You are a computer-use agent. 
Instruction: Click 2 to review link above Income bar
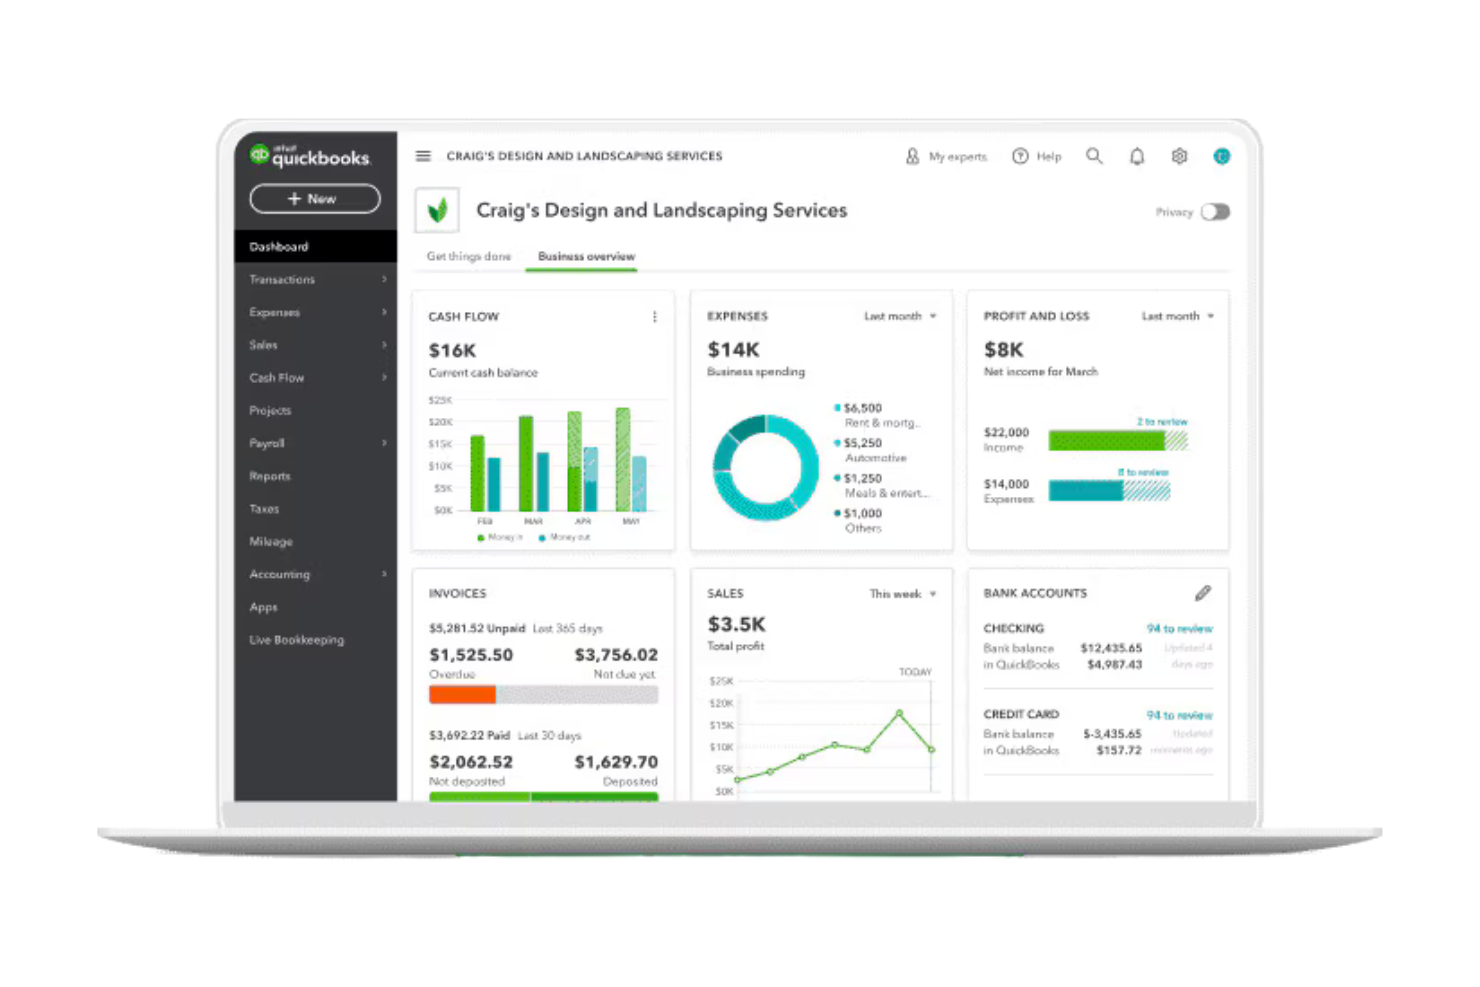coord(1162,422)
